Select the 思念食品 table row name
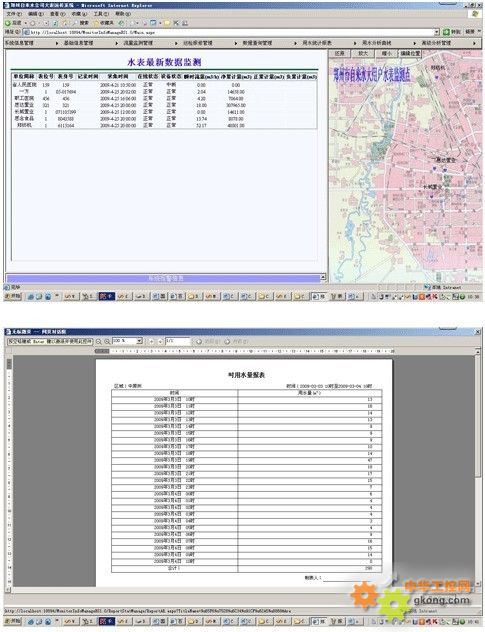 (x=24, y=118)
